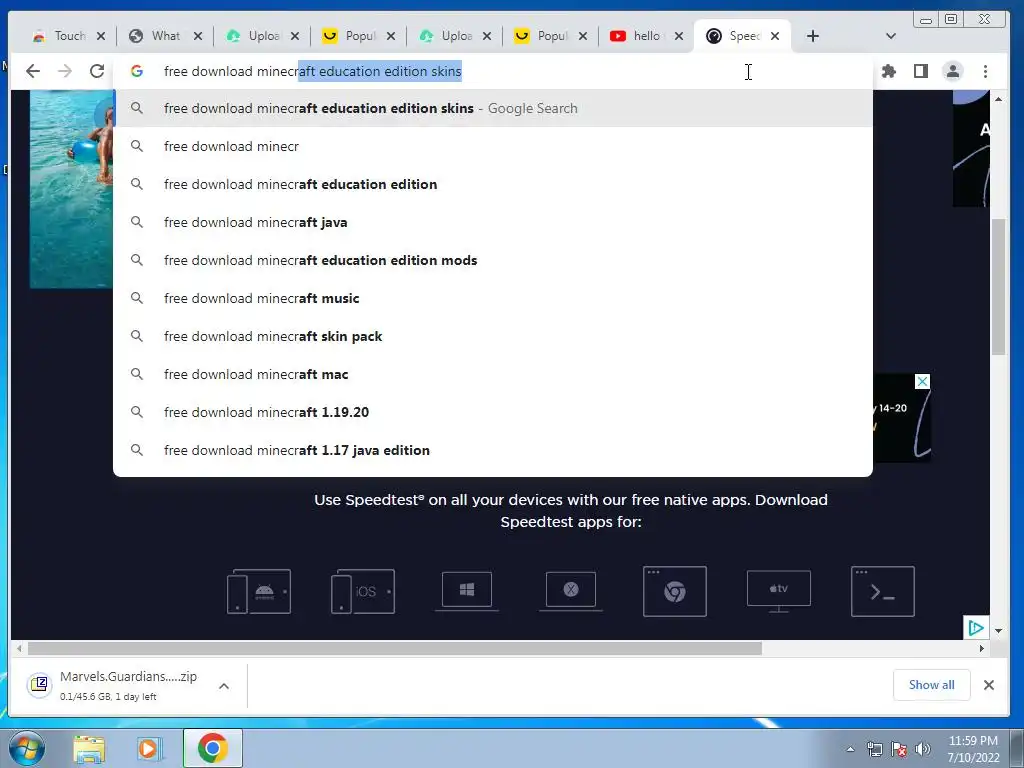Close the Touch tab
The height and width of the screenshot is (768, 1024).
point(101,36)
